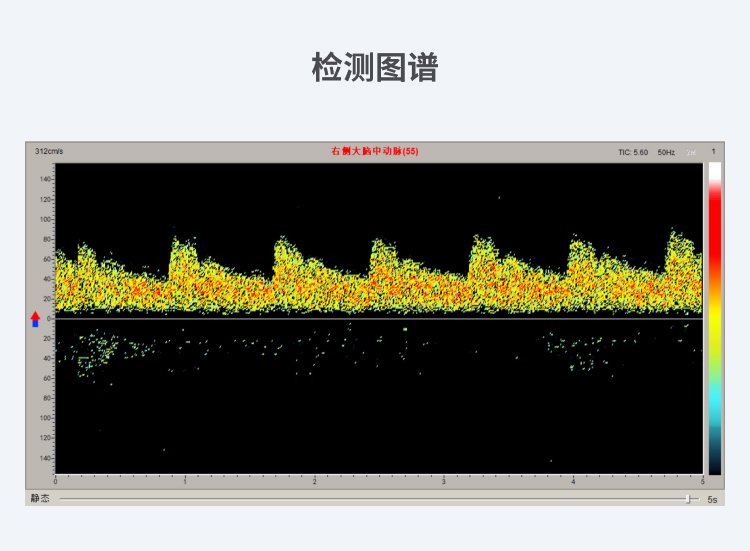Click the 1 second mark on time axis
This screenshot has width=750, height=551.
[185, 481]
